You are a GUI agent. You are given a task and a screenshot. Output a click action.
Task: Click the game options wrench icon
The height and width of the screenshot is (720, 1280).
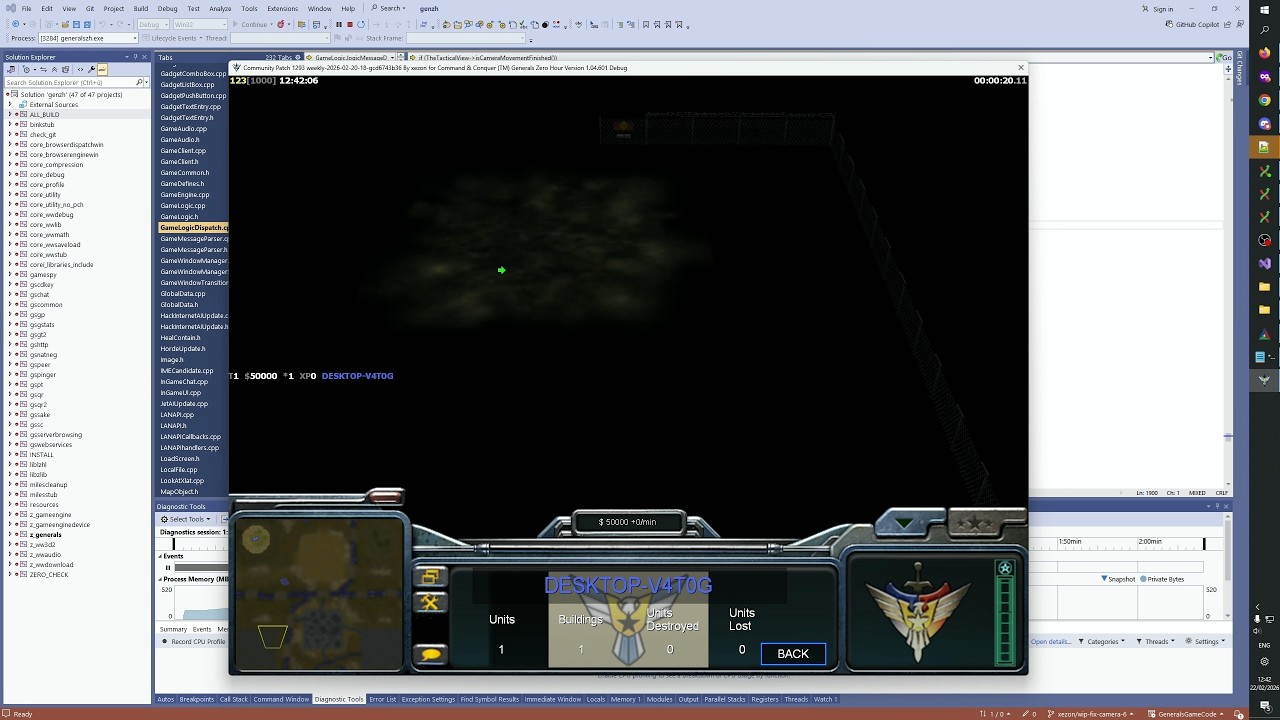coord(430,602)
